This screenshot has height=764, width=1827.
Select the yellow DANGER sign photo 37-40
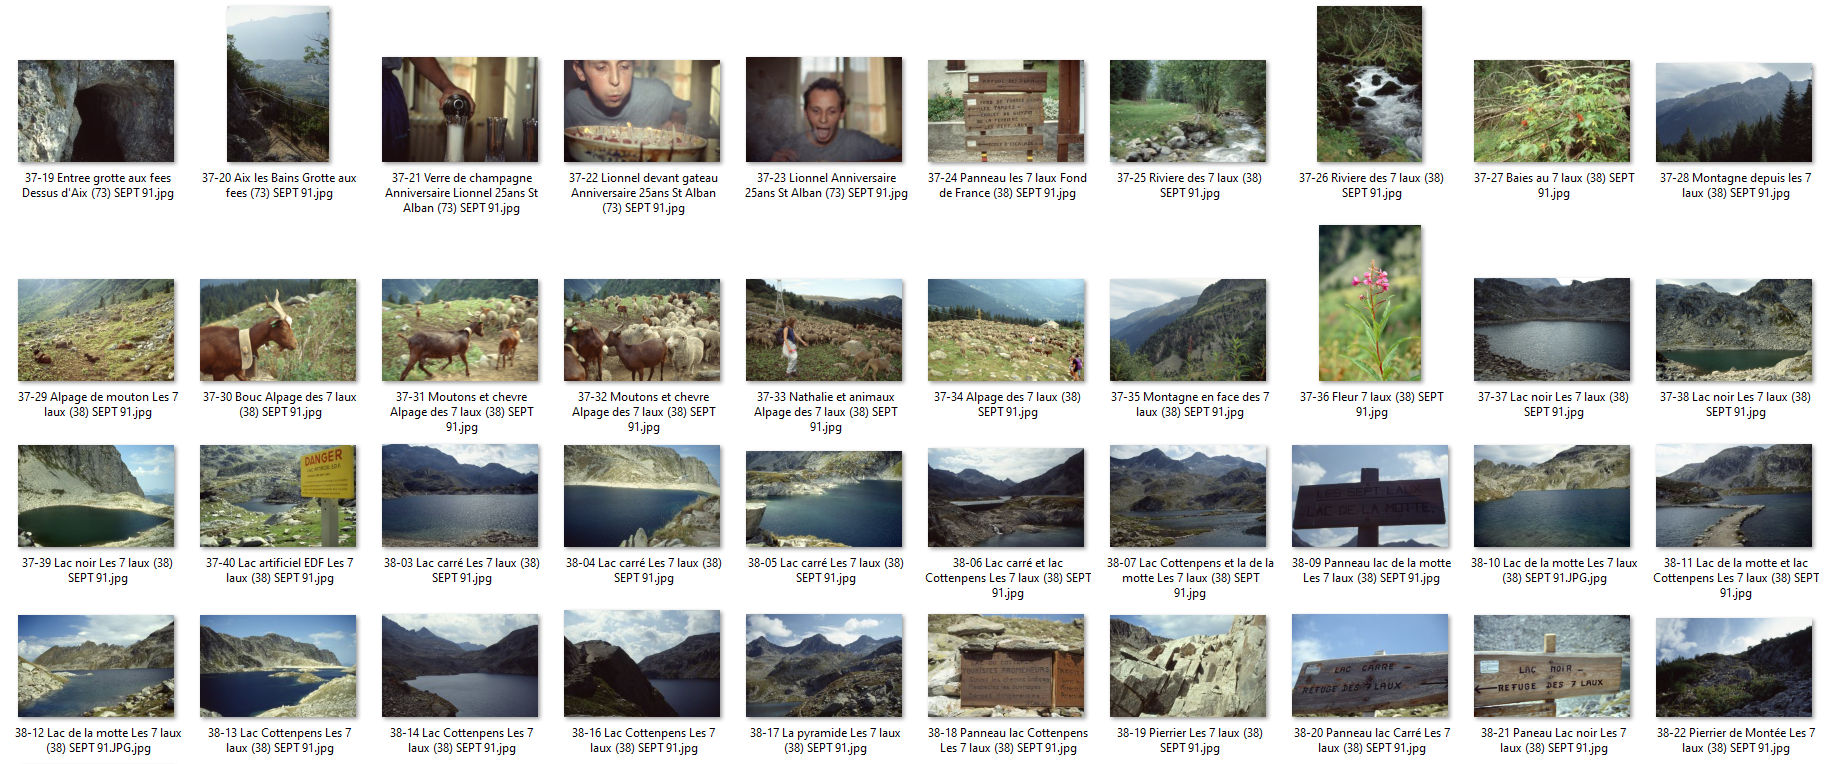[278, 496]
